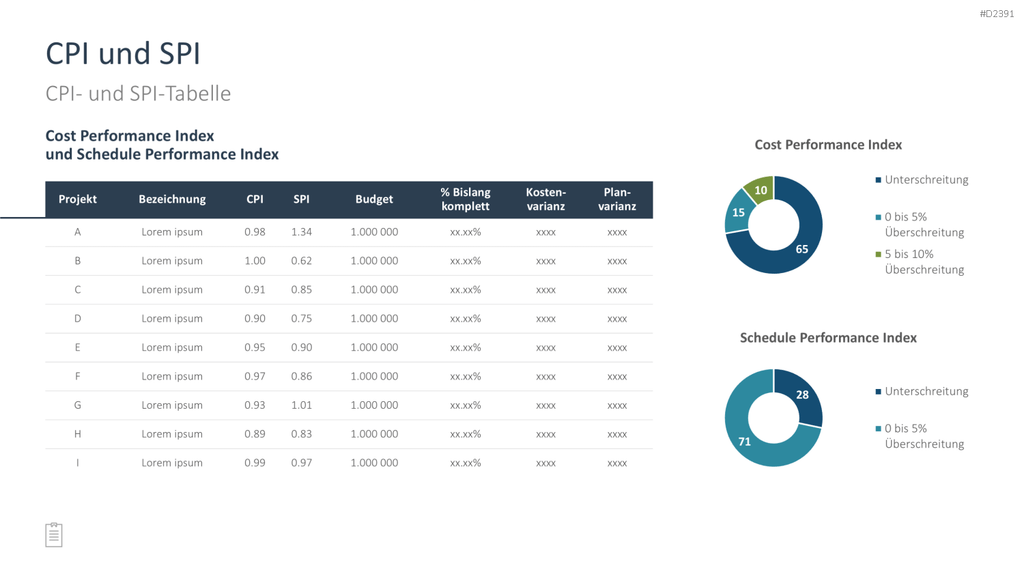Click CPI value 0.99 in row I
This screenshot has height=576, width=1024.
(x=255, y=462)
